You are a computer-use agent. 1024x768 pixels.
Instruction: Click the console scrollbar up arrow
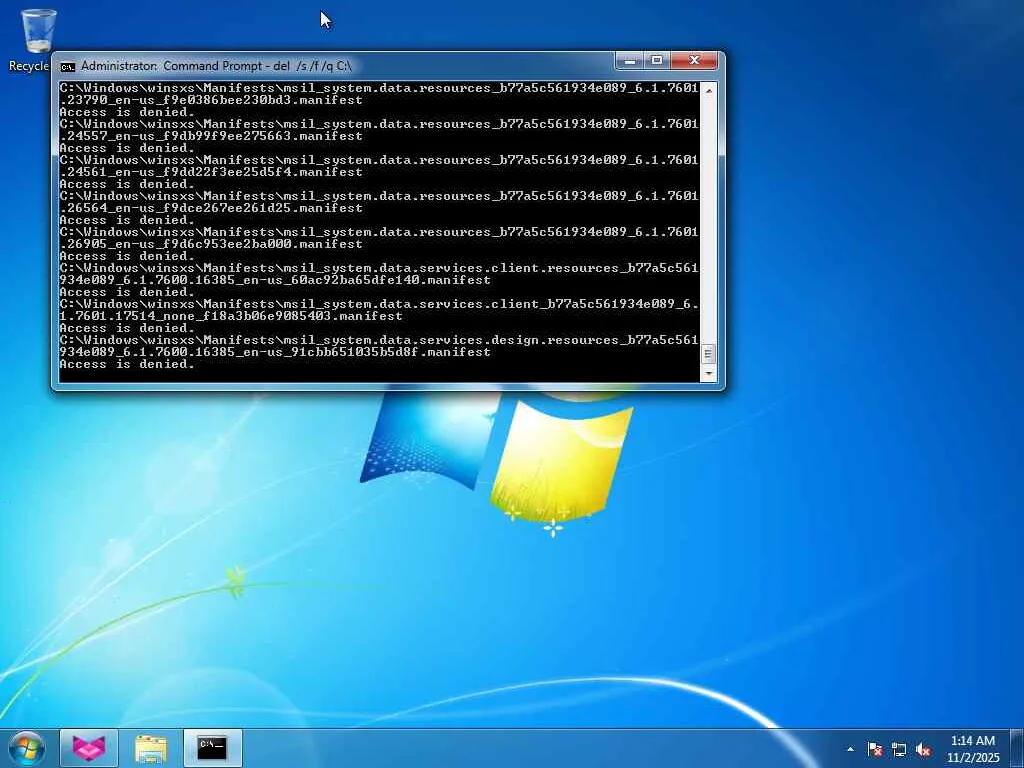(x=709, y=90)
